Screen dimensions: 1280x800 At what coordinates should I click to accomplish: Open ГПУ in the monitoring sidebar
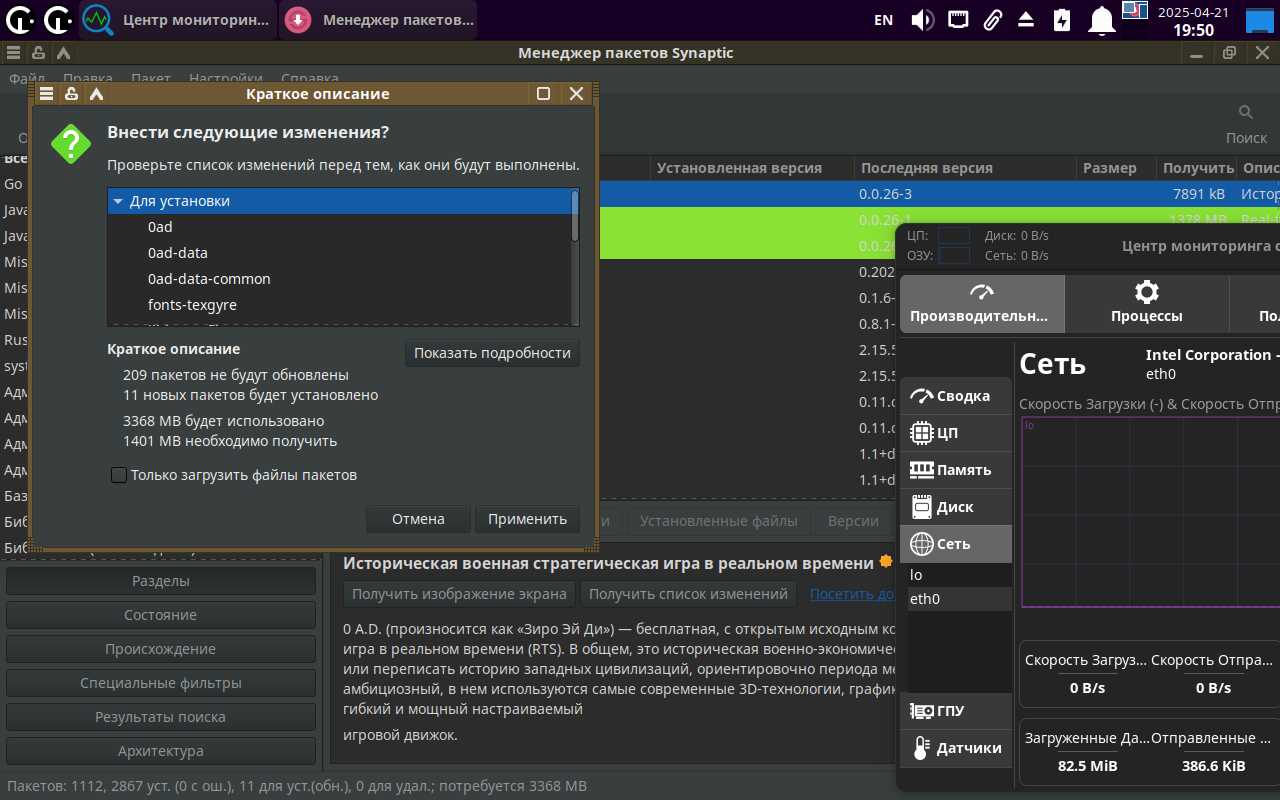pos(955,711)
